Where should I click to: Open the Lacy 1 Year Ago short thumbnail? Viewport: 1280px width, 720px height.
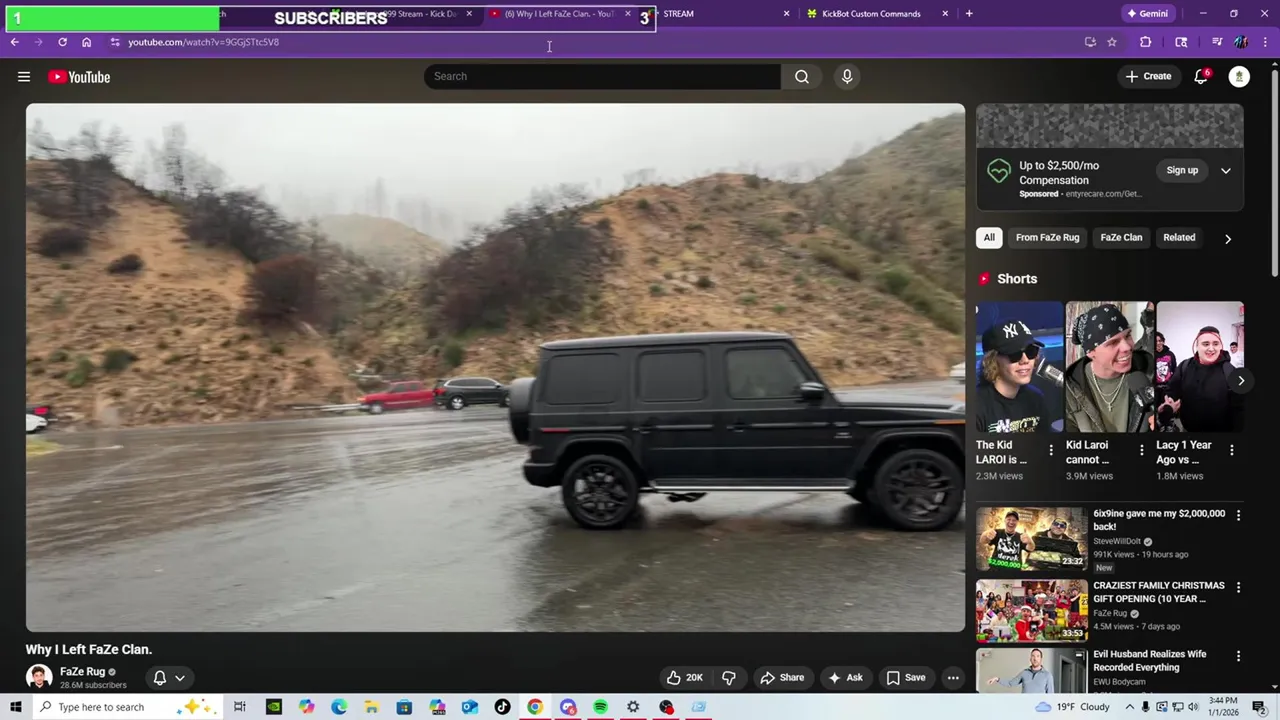(x=1200, y=367)
